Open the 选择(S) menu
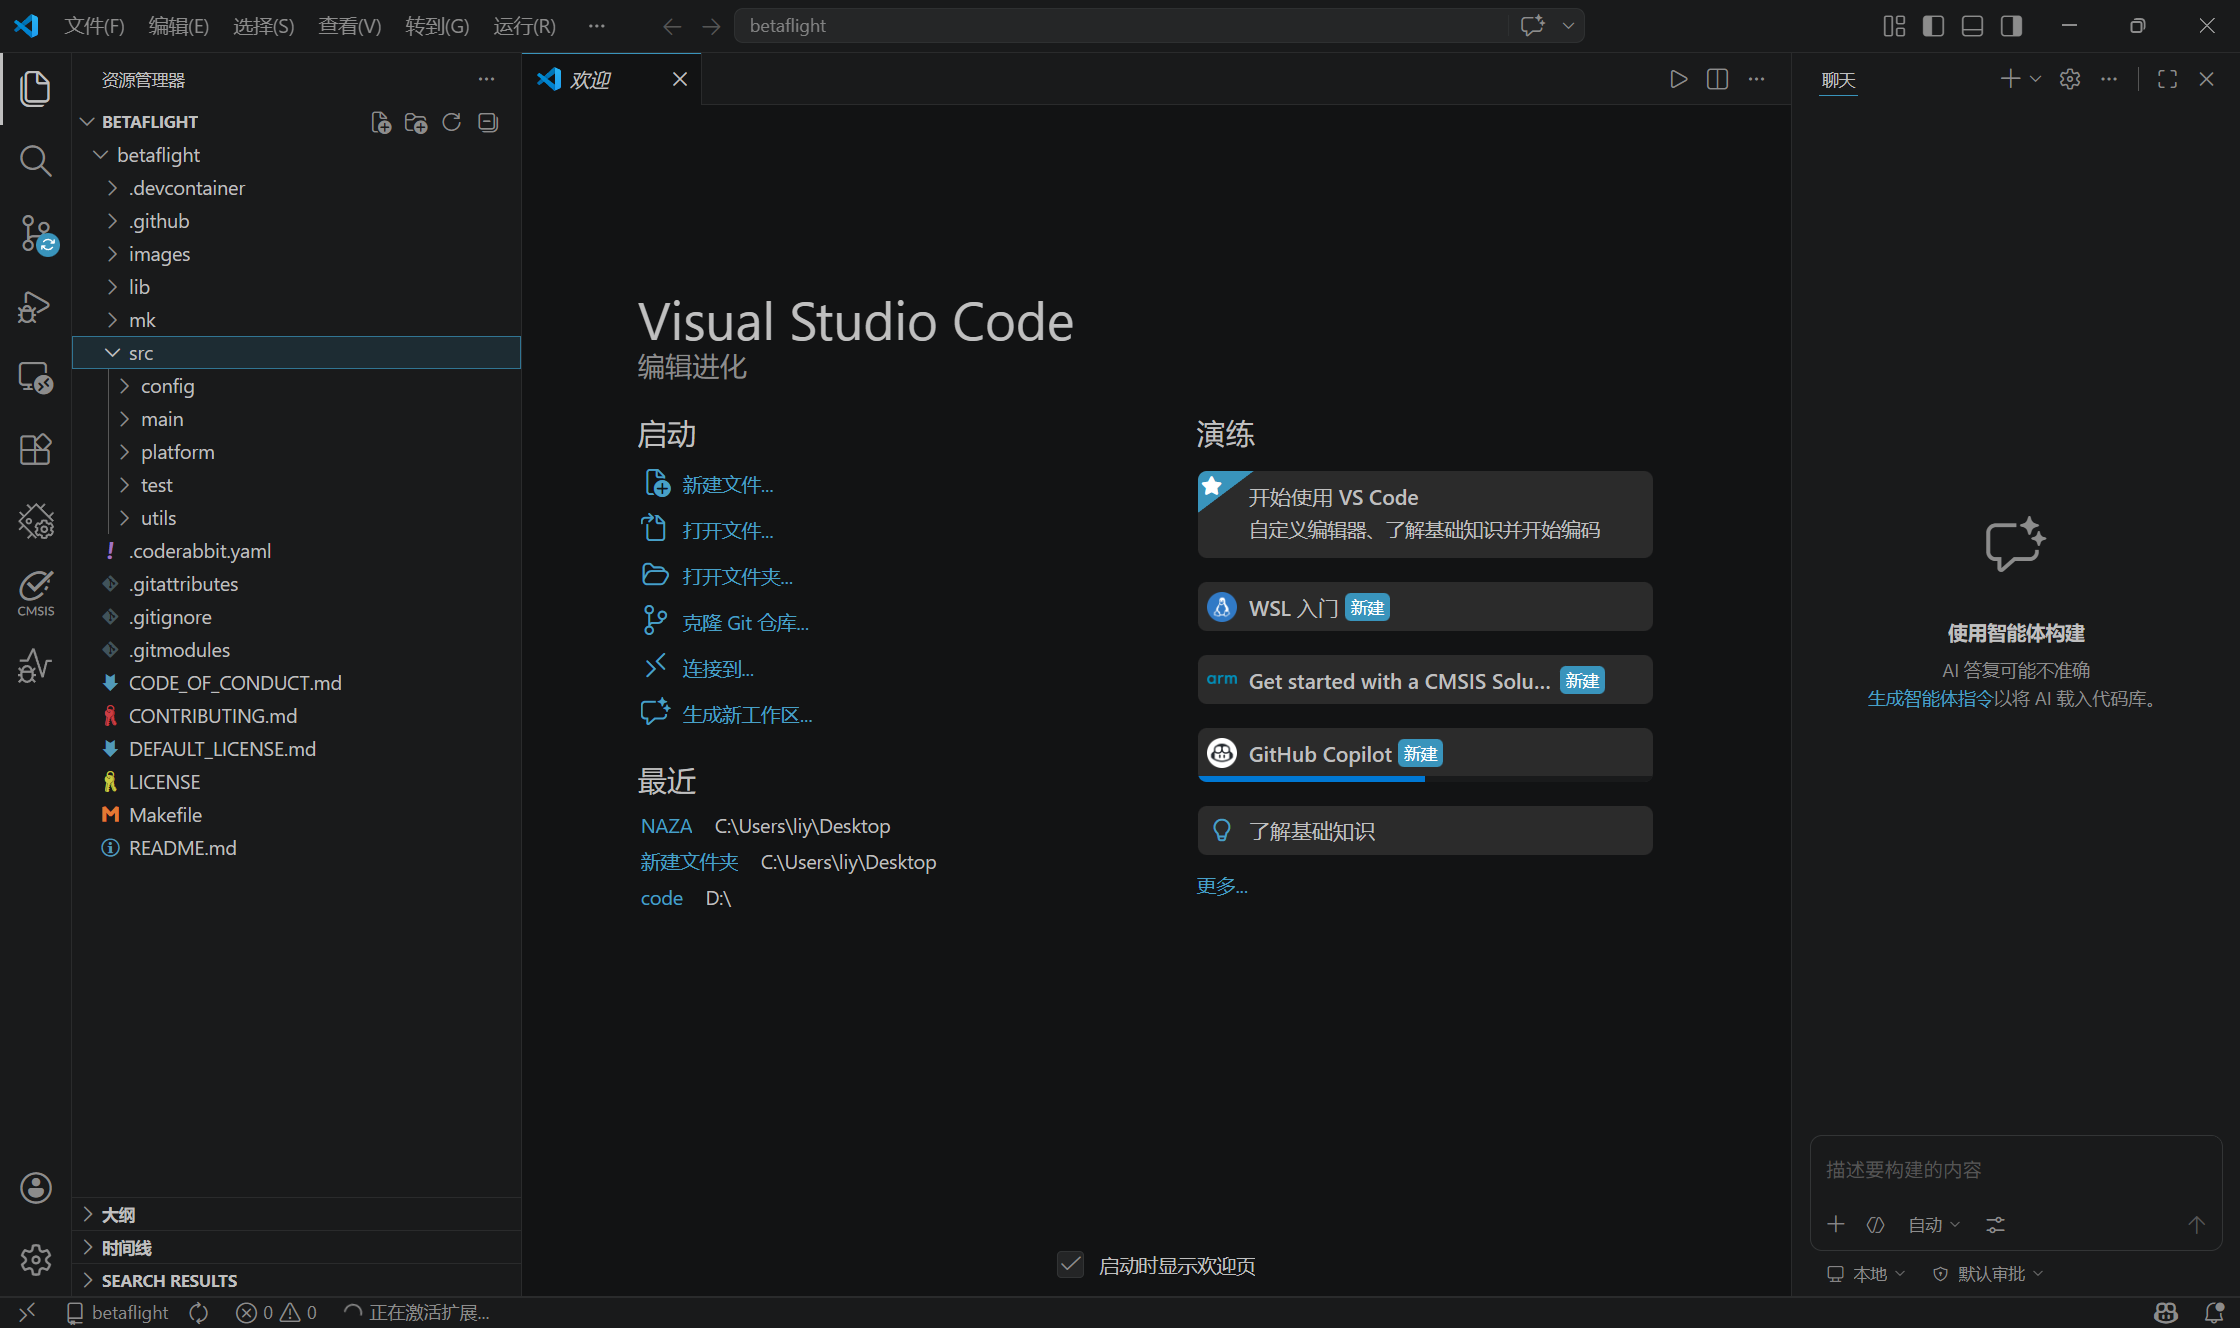2240x1328 pixels. point(264,26)
